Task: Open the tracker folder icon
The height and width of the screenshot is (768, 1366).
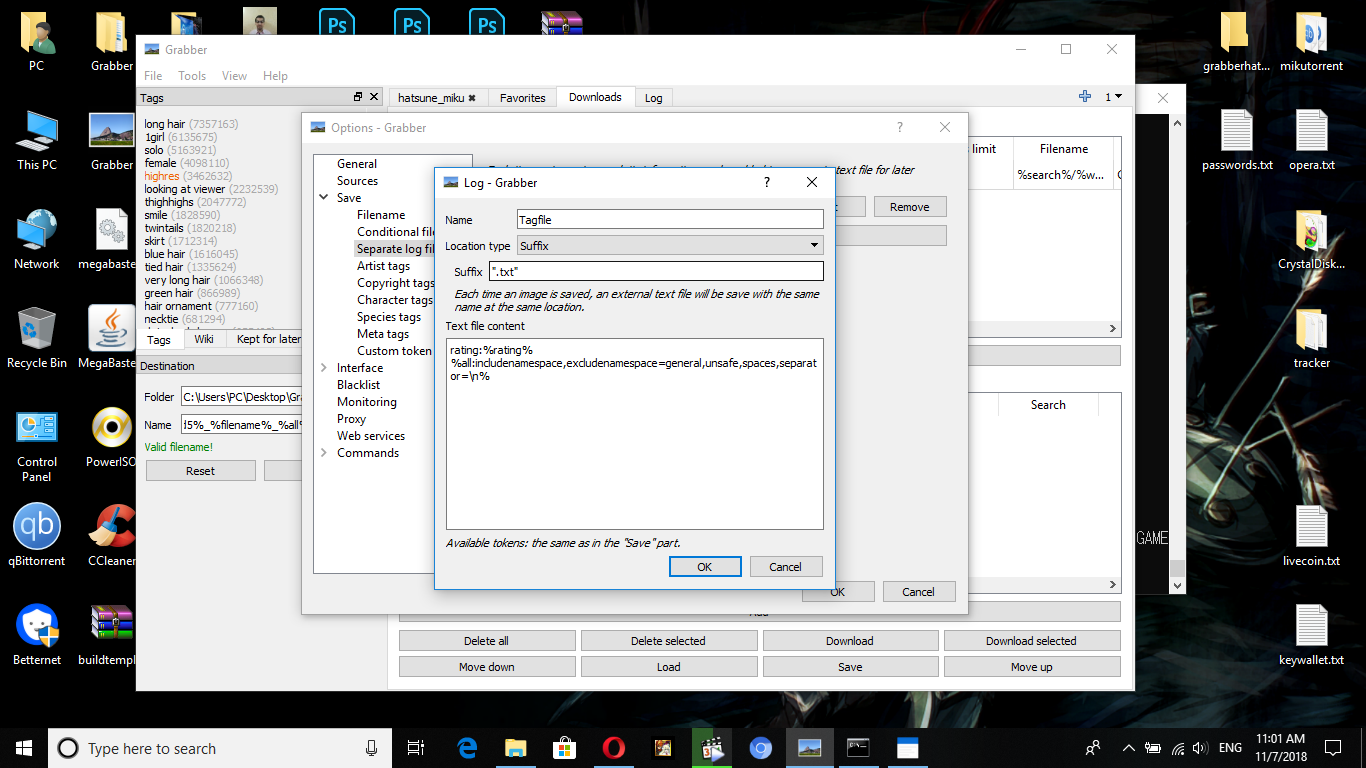Action: (x=1311, y=339)
